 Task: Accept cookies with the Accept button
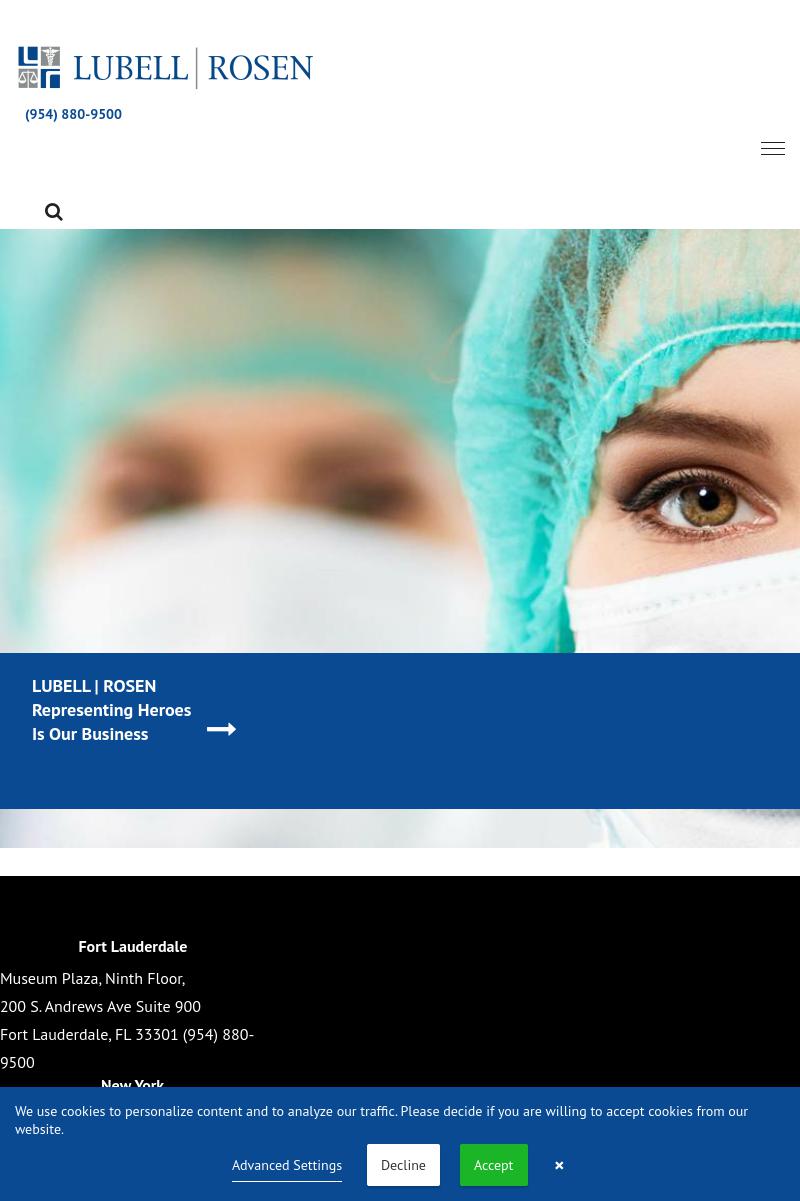(493, 1166)
